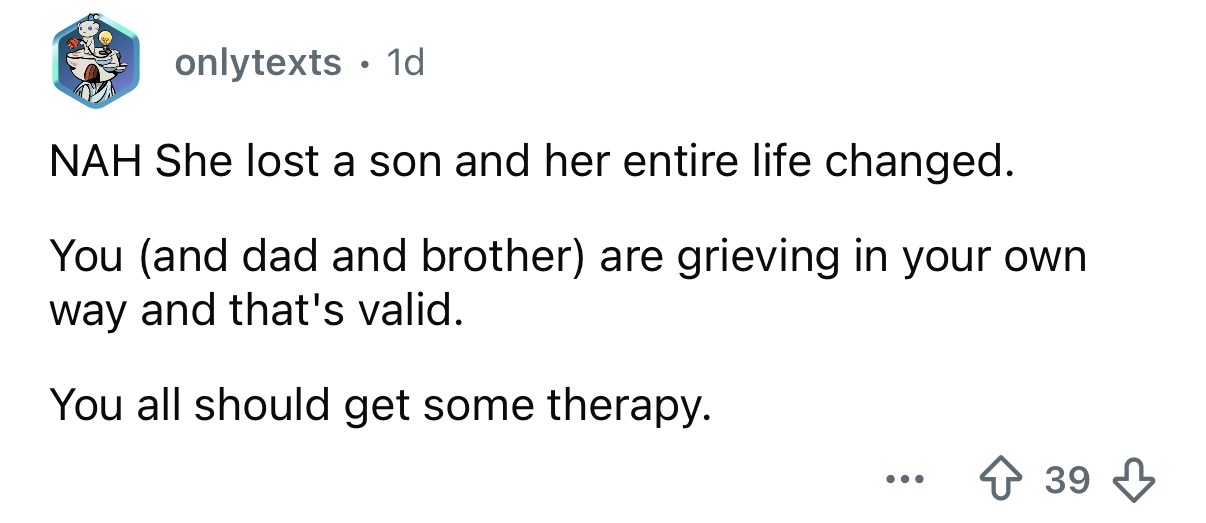Open the onlytexts user profile link
The height and width of the screenshot is (523, 1206).
point(257,63)
